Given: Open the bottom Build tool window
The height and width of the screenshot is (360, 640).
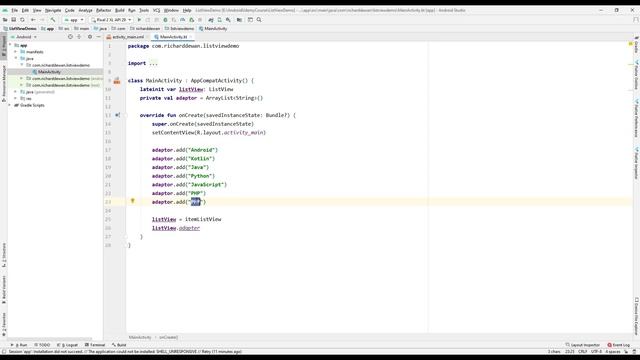Looking at the screenshot, I should (119, 345).
